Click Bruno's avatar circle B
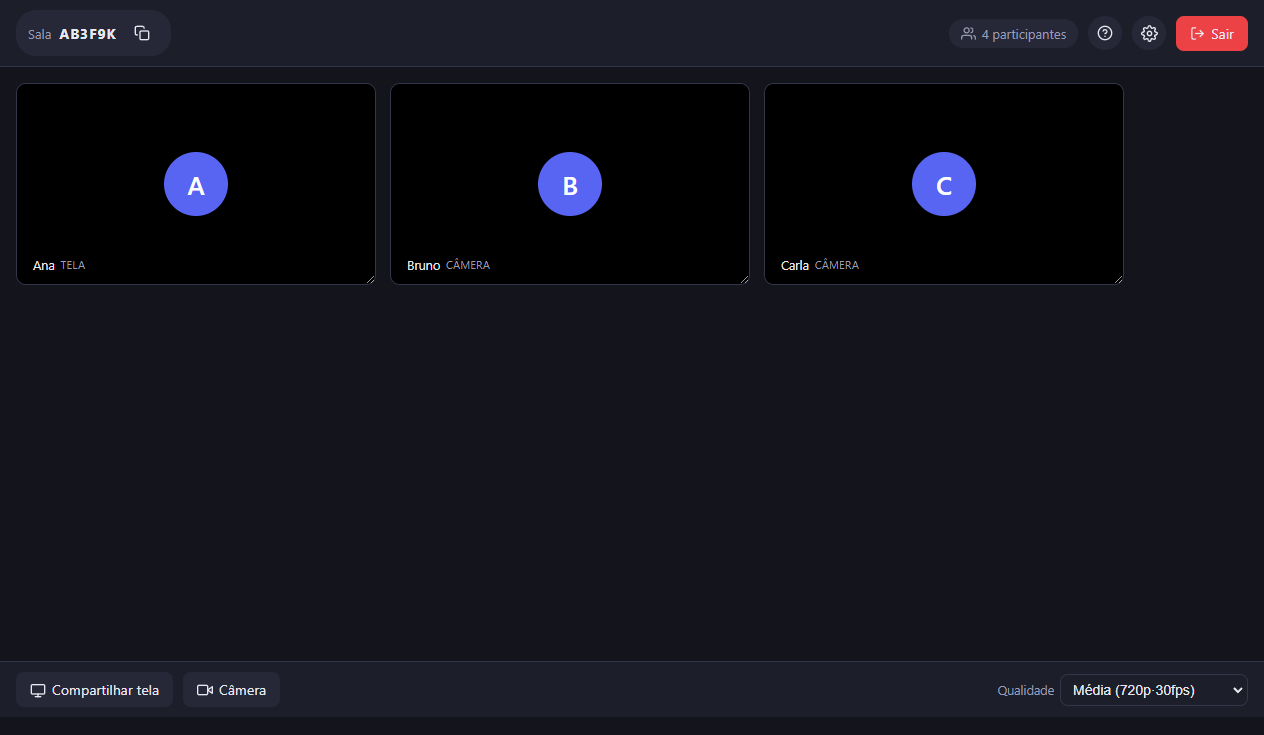Image resolution: width=1264 pixels, height=735 pixels. point(570,184)
